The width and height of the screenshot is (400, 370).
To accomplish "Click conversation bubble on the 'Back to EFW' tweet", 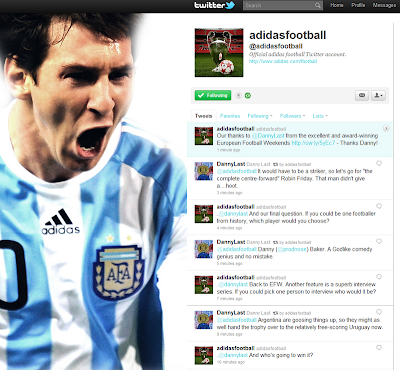I will click(x=379, y=277).
